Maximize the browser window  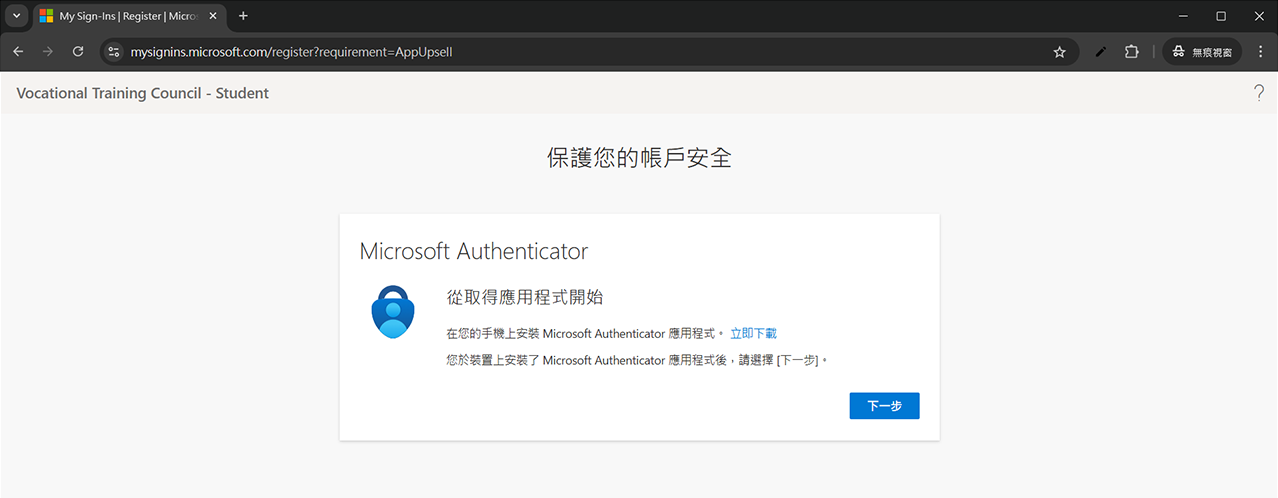coord(1221,16)
